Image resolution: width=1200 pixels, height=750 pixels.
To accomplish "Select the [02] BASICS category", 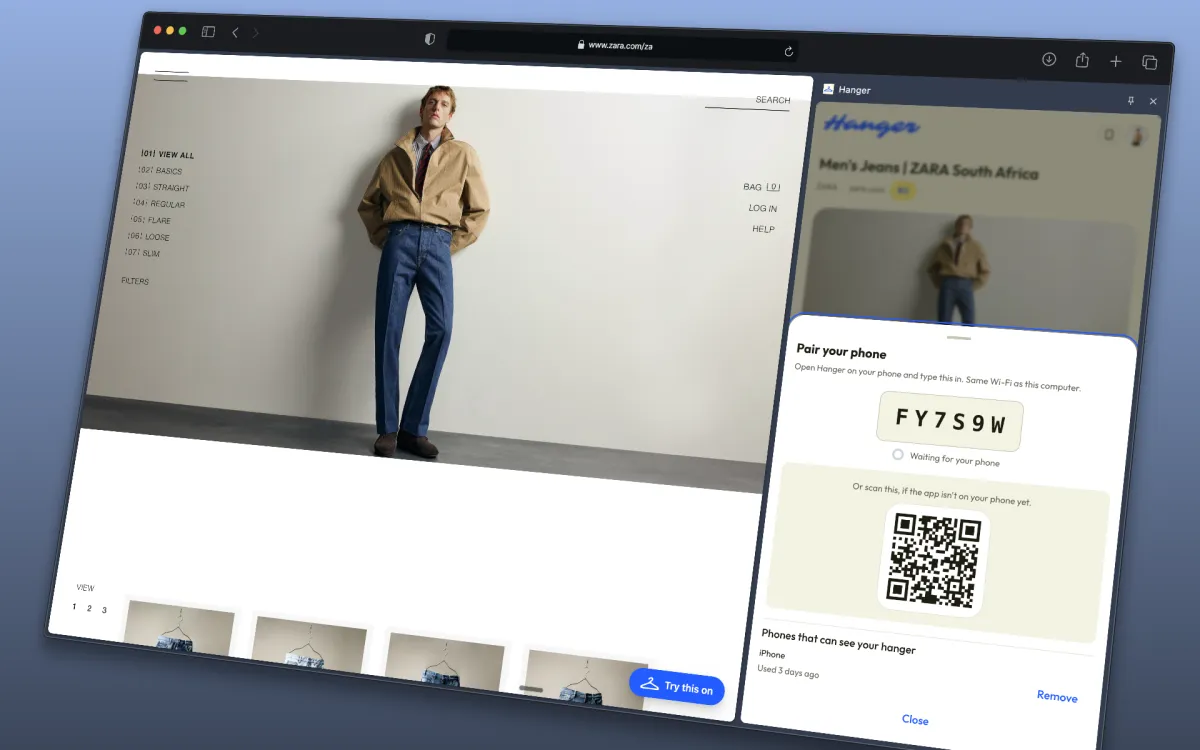I will point(160,171).
